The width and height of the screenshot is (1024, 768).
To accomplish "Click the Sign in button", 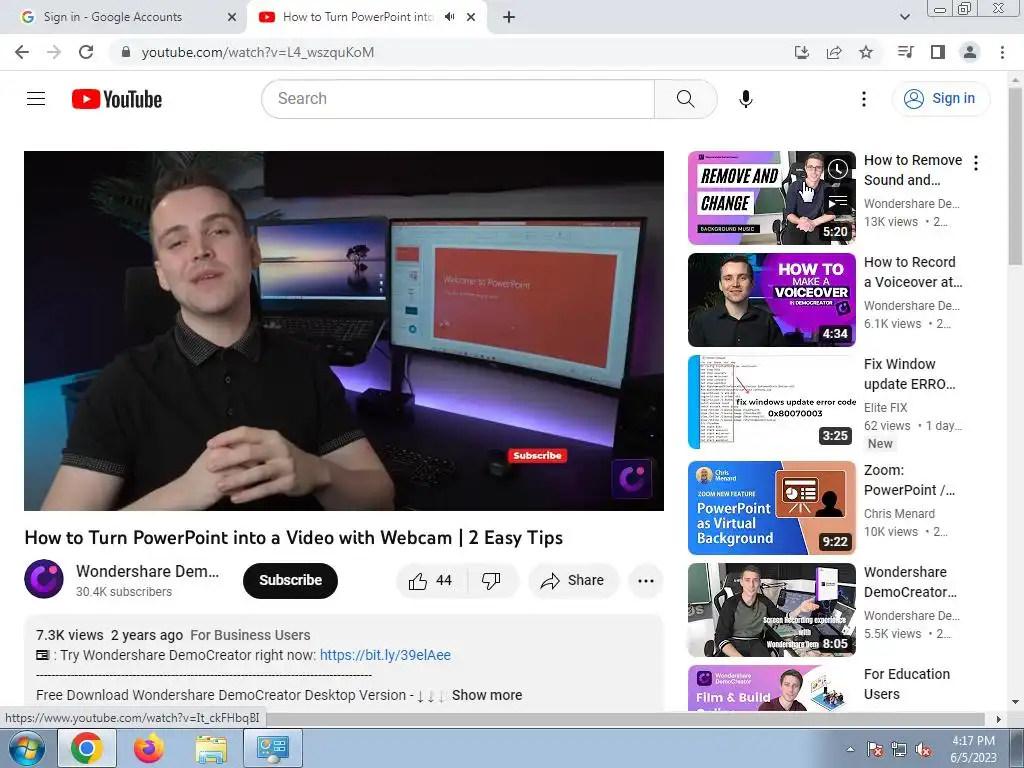I will pos(940,99).
